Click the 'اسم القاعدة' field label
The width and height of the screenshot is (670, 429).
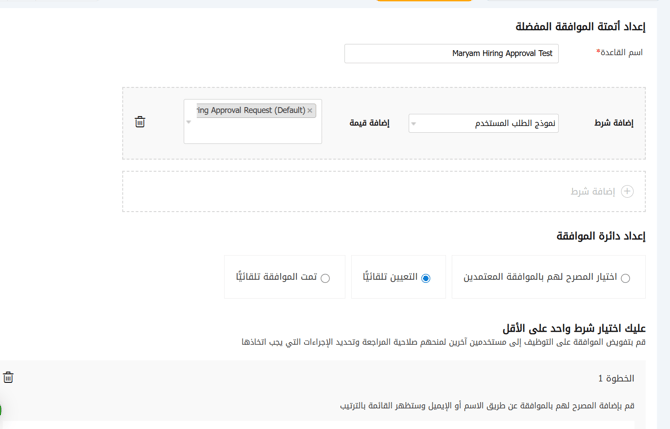coord(620,53)
